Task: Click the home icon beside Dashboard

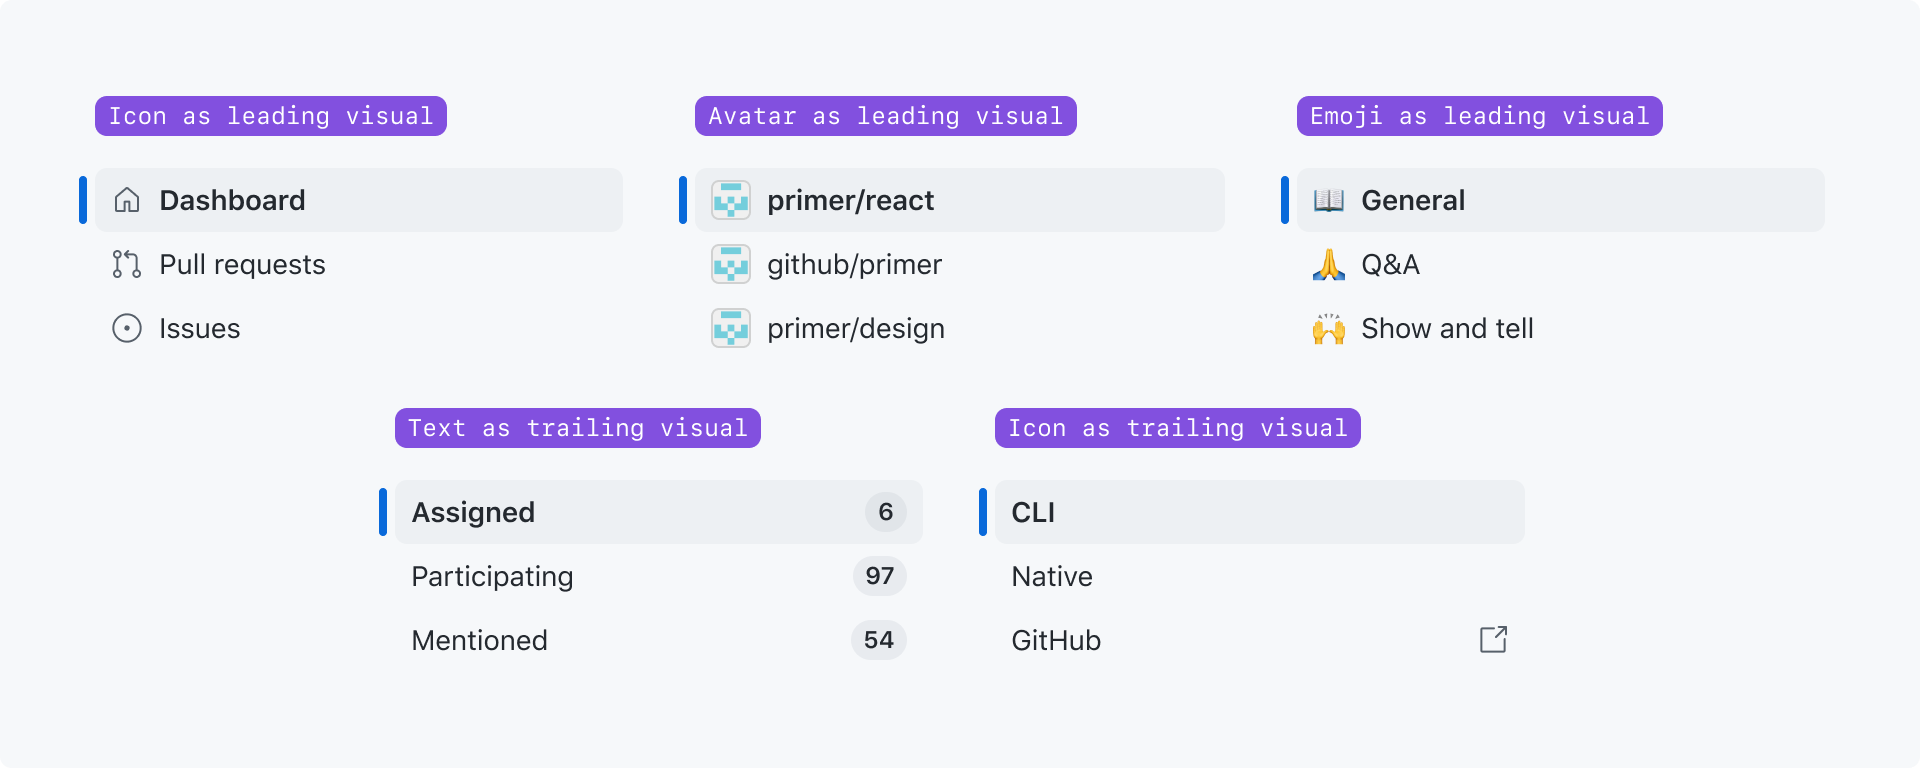Action: coord(127,200)
